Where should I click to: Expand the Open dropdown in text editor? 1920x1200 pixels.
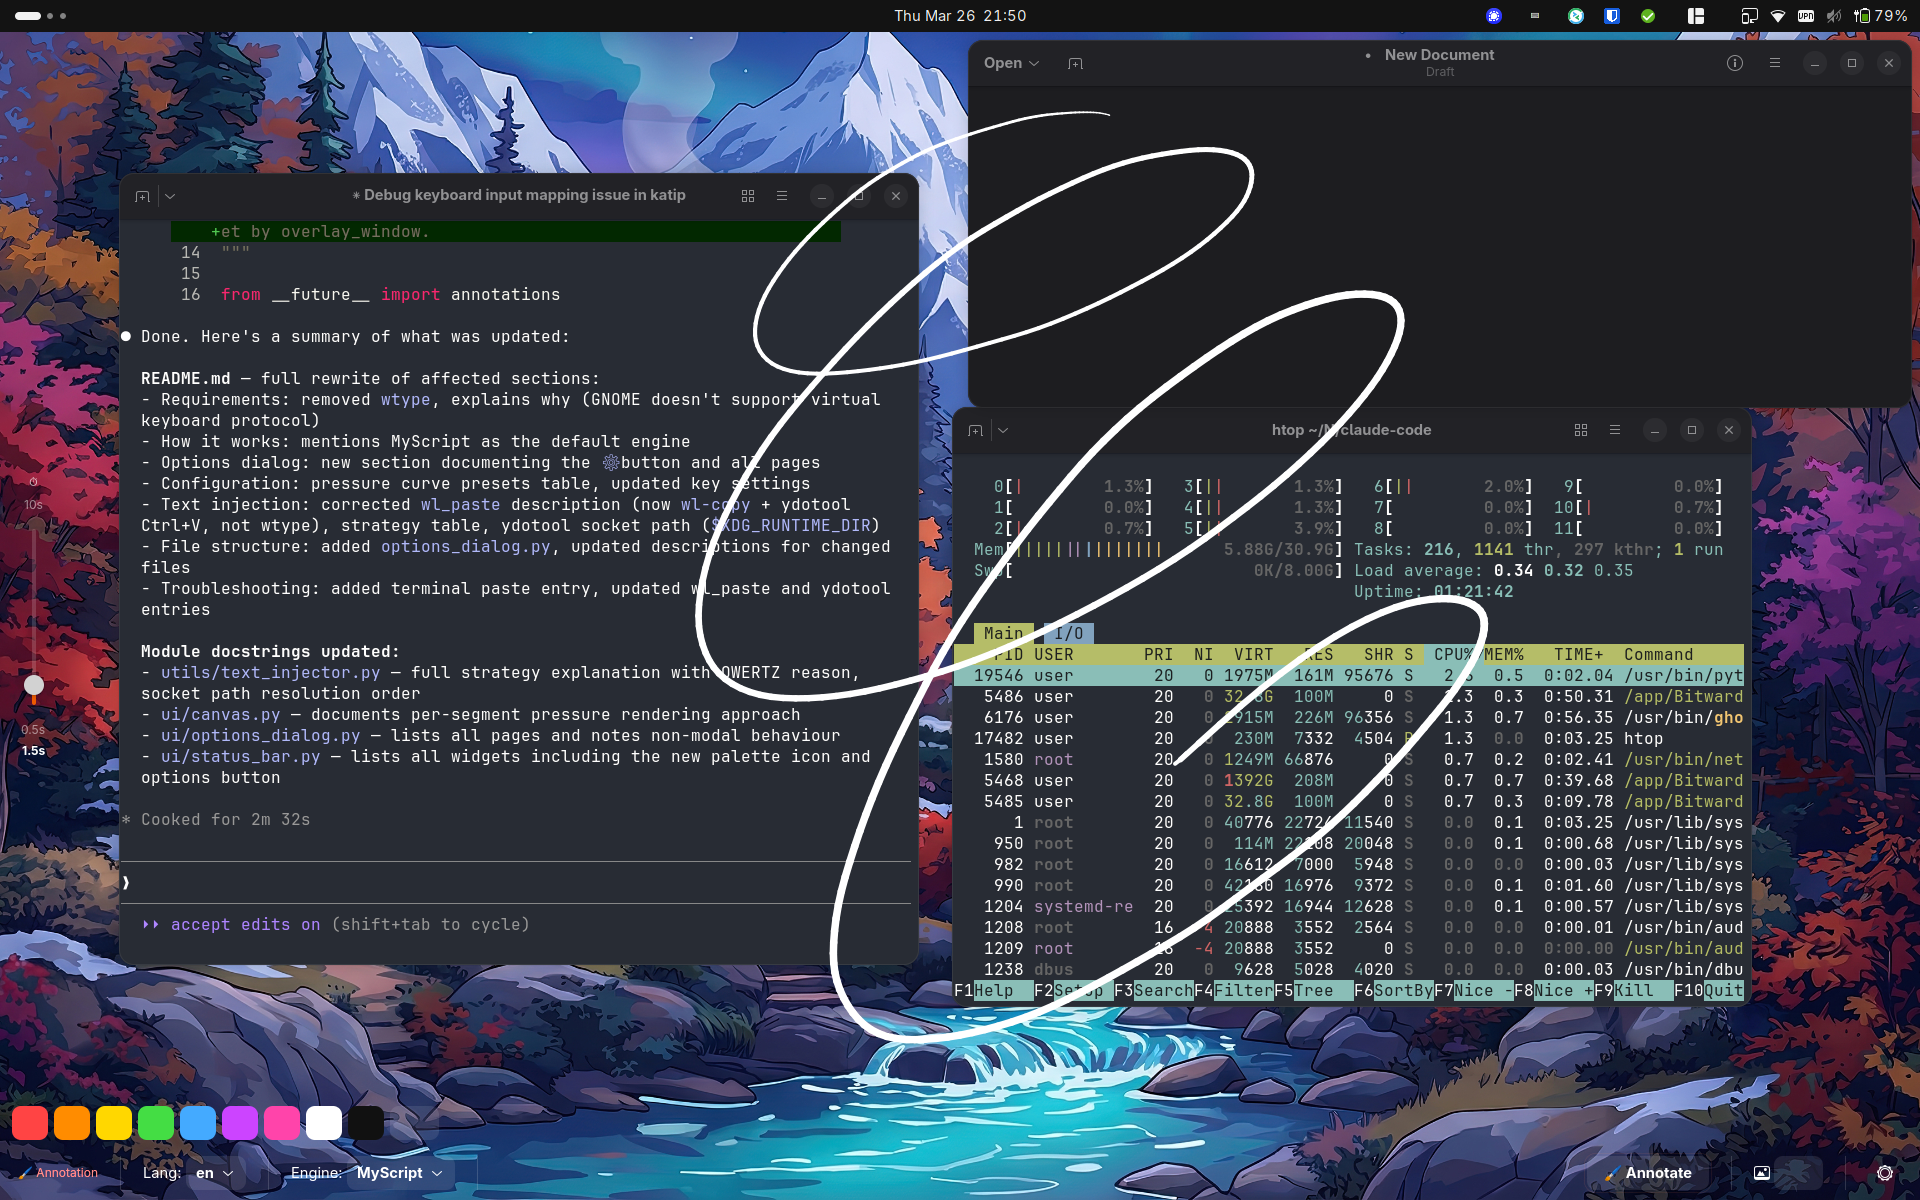tap(1011, 63)
